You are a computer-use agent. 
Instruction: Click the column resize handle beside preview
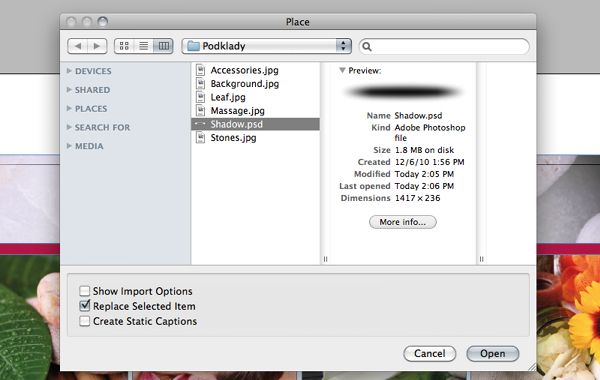(x=481, y=259)
